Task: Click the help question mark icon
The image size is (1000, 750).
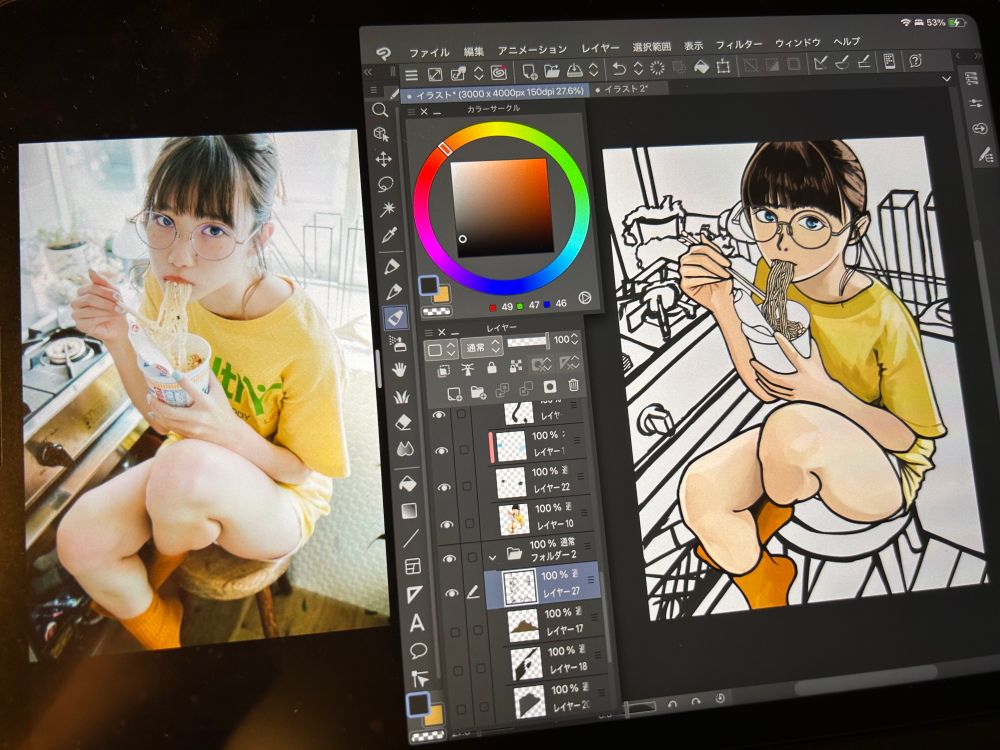Action: click(x=915, y=61)
